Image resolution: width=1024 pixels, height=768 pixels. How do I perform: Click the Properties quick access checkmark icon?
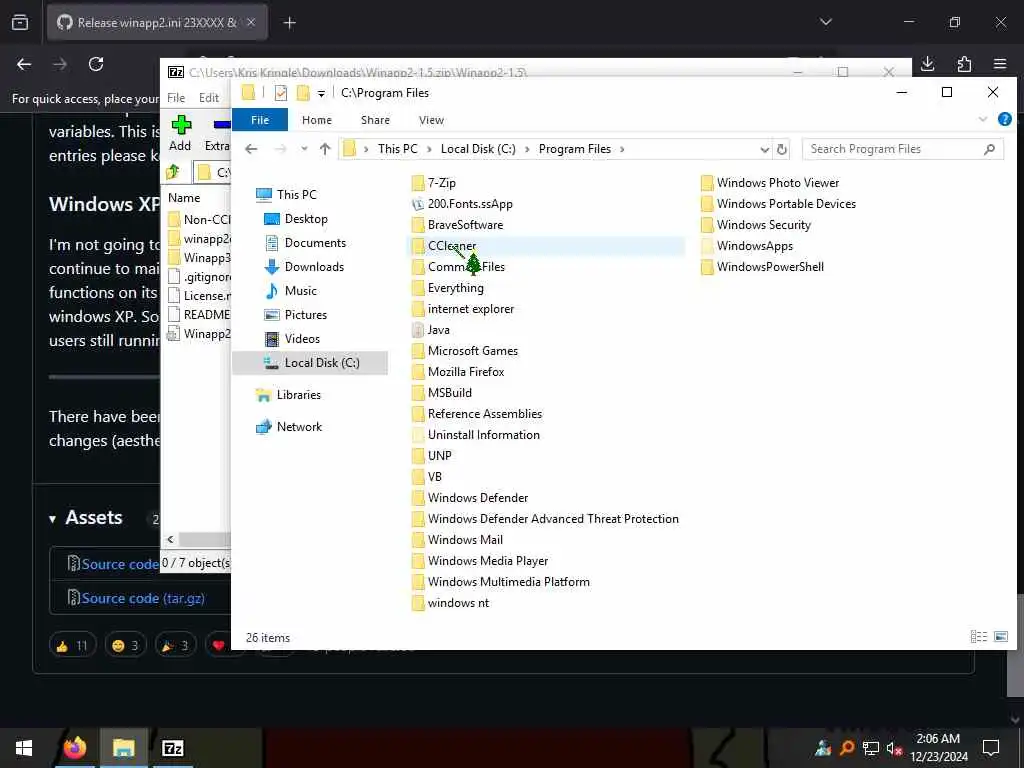[x=281, y=93]
